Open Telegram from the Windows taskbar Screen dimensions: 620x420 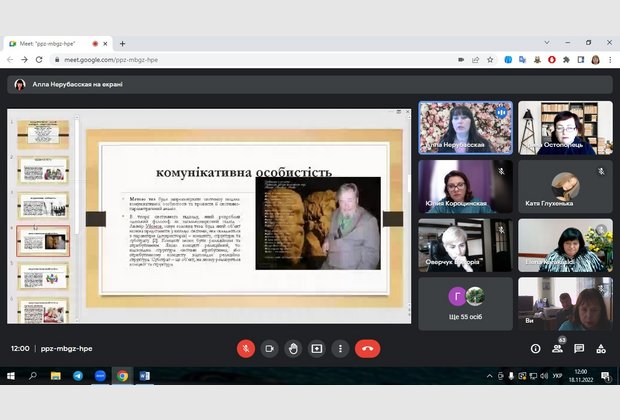(78, 376)
